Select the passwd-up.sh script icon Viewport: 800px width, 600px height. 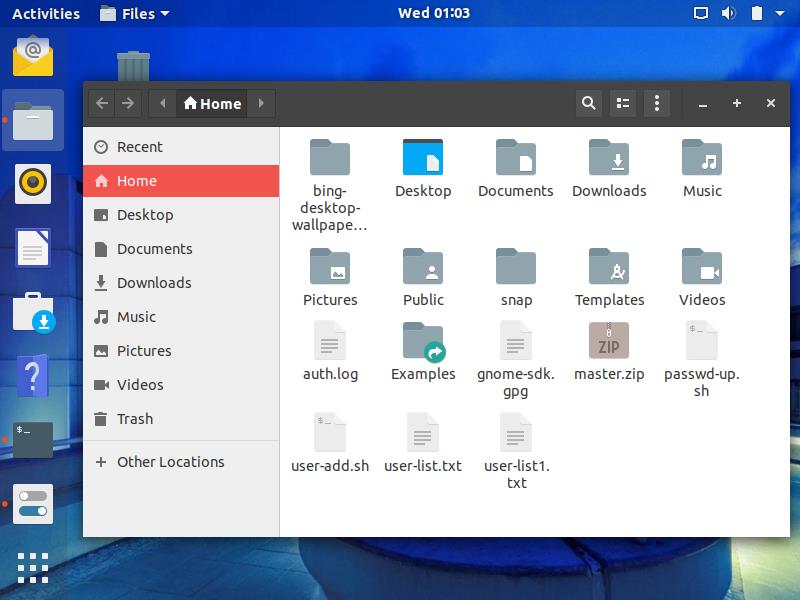pyautogui.click(x=702, y=340)
